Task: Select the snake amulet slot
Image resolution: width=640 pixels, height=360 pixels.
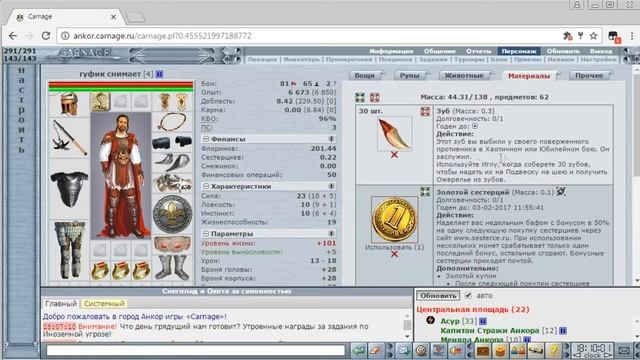Action: click(x=100, y=102)
